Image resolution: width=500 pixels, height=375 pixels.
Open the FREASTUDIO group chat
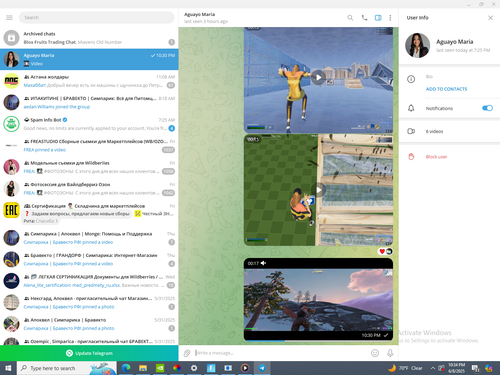(x=89, y=146)
